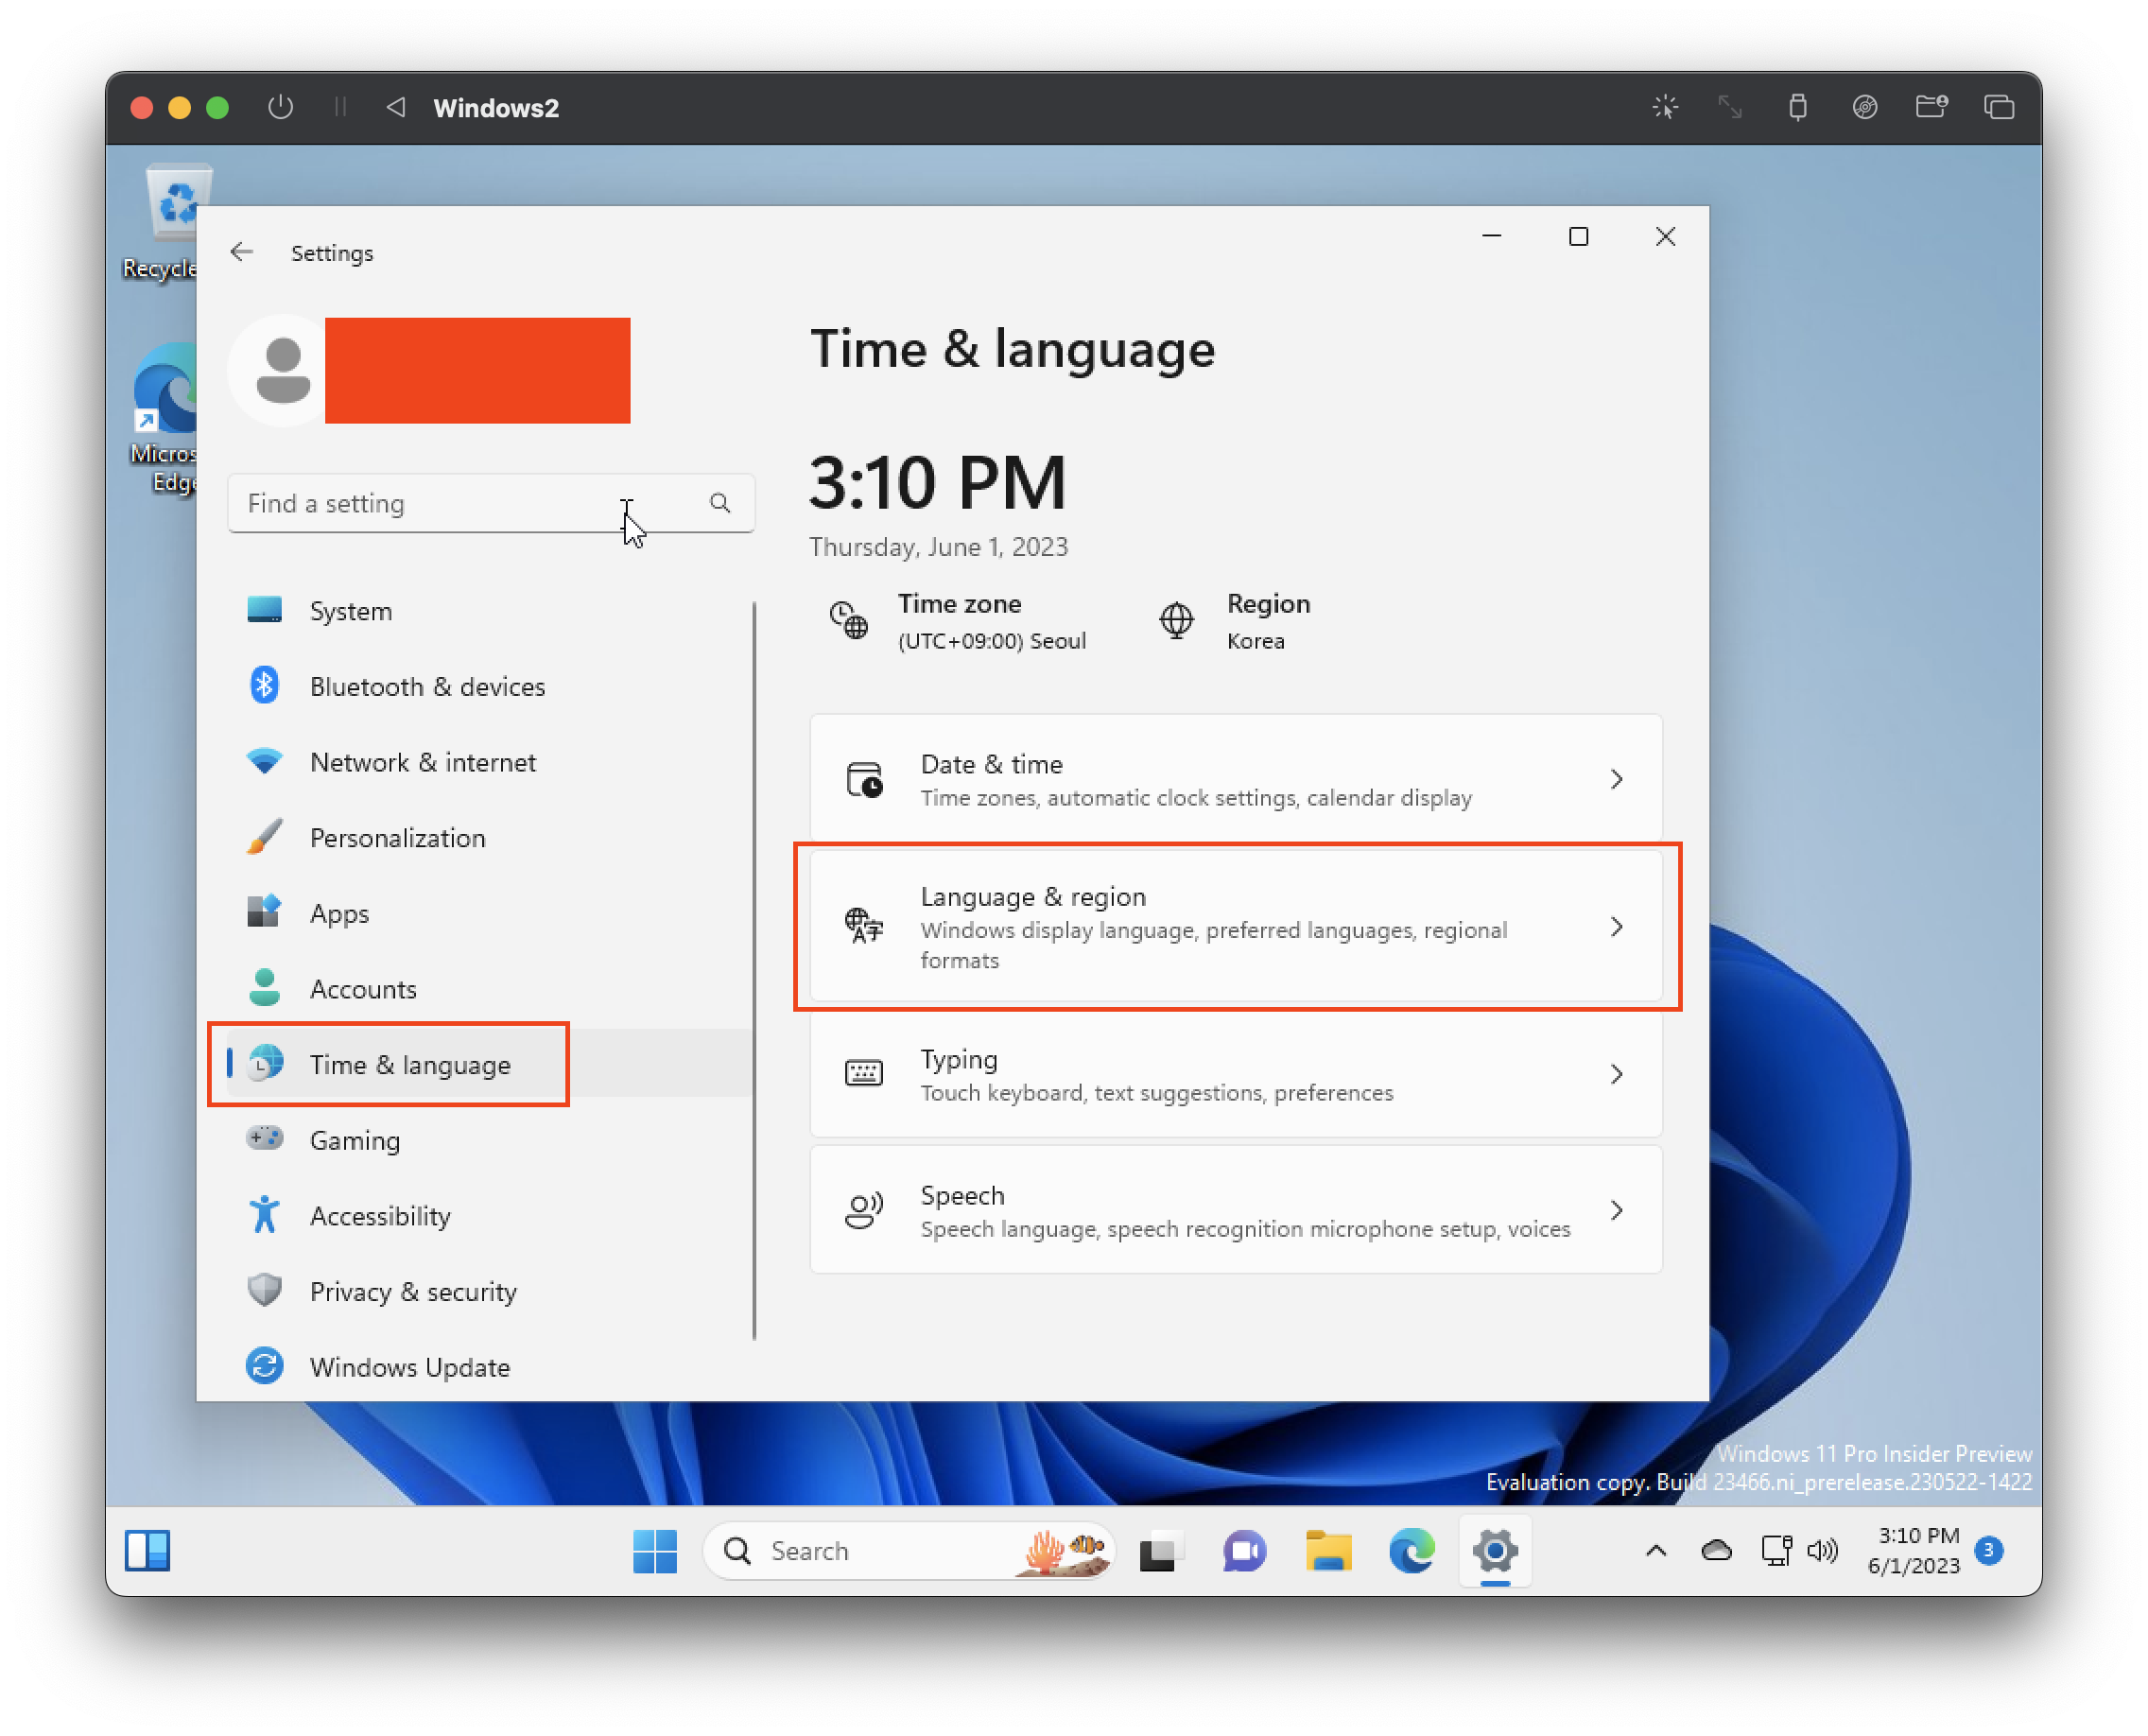This screenshot has height=1736, width=2148.
Task: Expand the Typing settings chevron
Action: click(1616, 1074)
